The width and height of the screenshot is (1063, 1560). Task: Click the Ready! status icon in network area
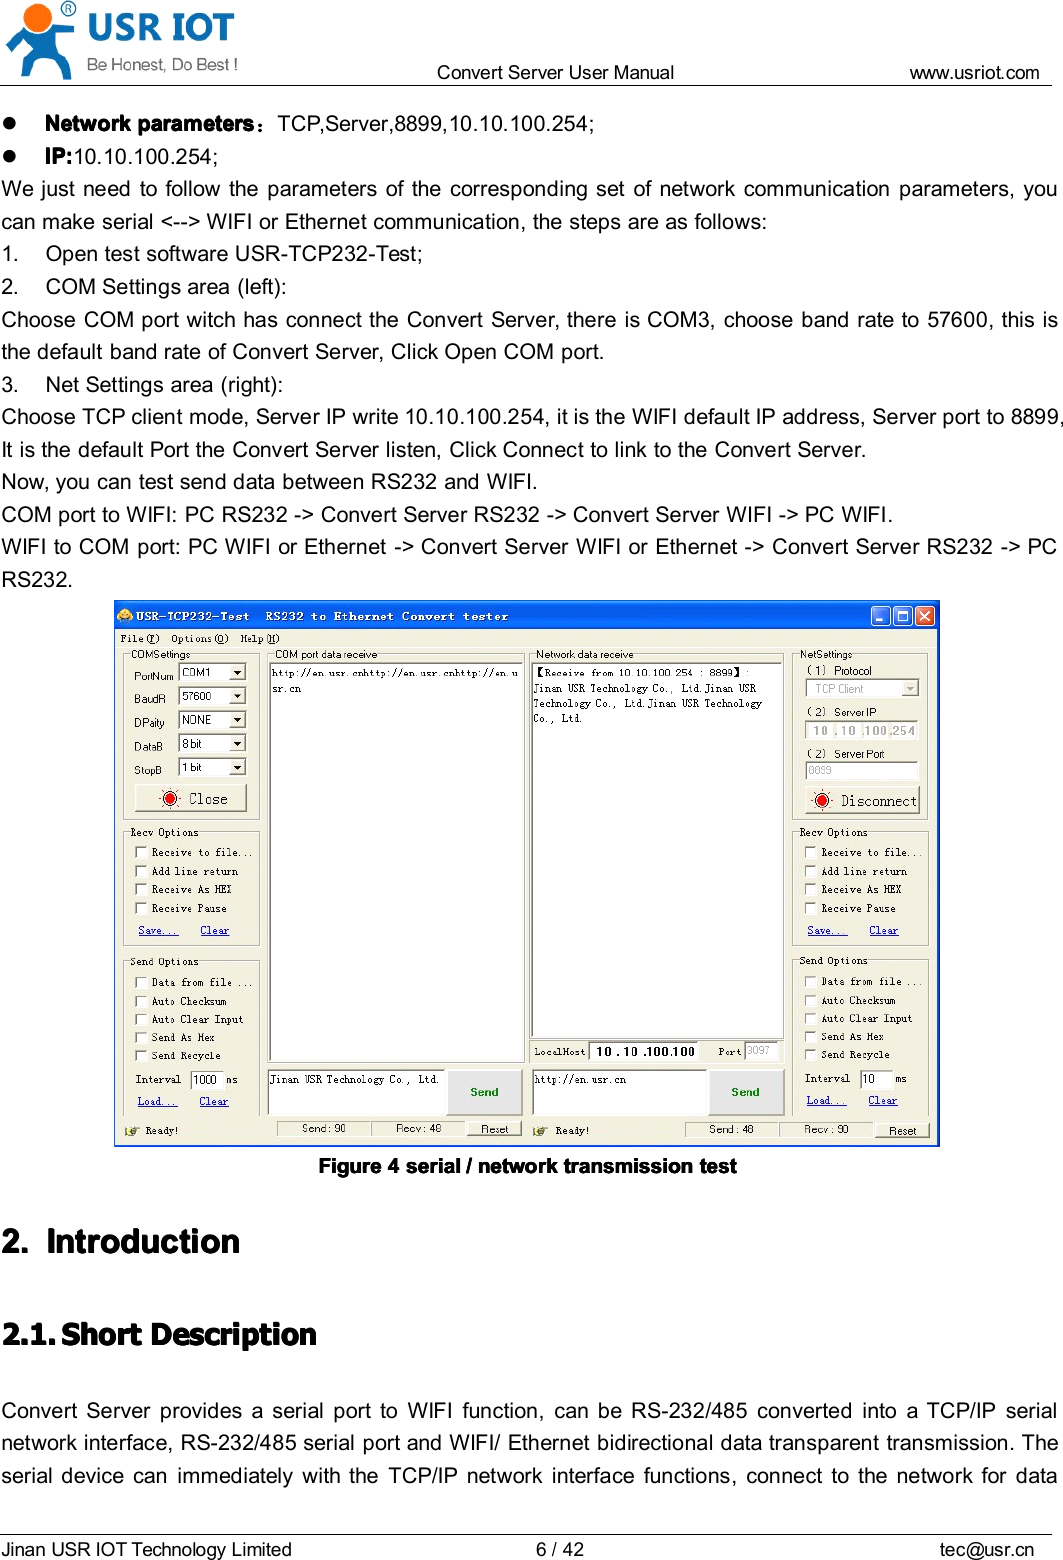click(x=542, y=1131)
